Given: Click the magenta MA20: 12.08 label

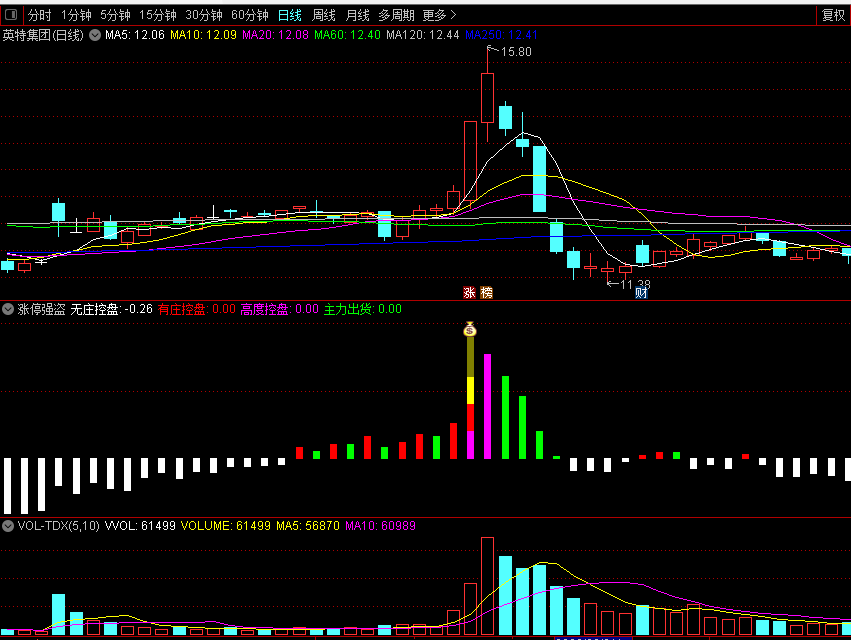Looking at the screenshot, I should tap(275, 35).
